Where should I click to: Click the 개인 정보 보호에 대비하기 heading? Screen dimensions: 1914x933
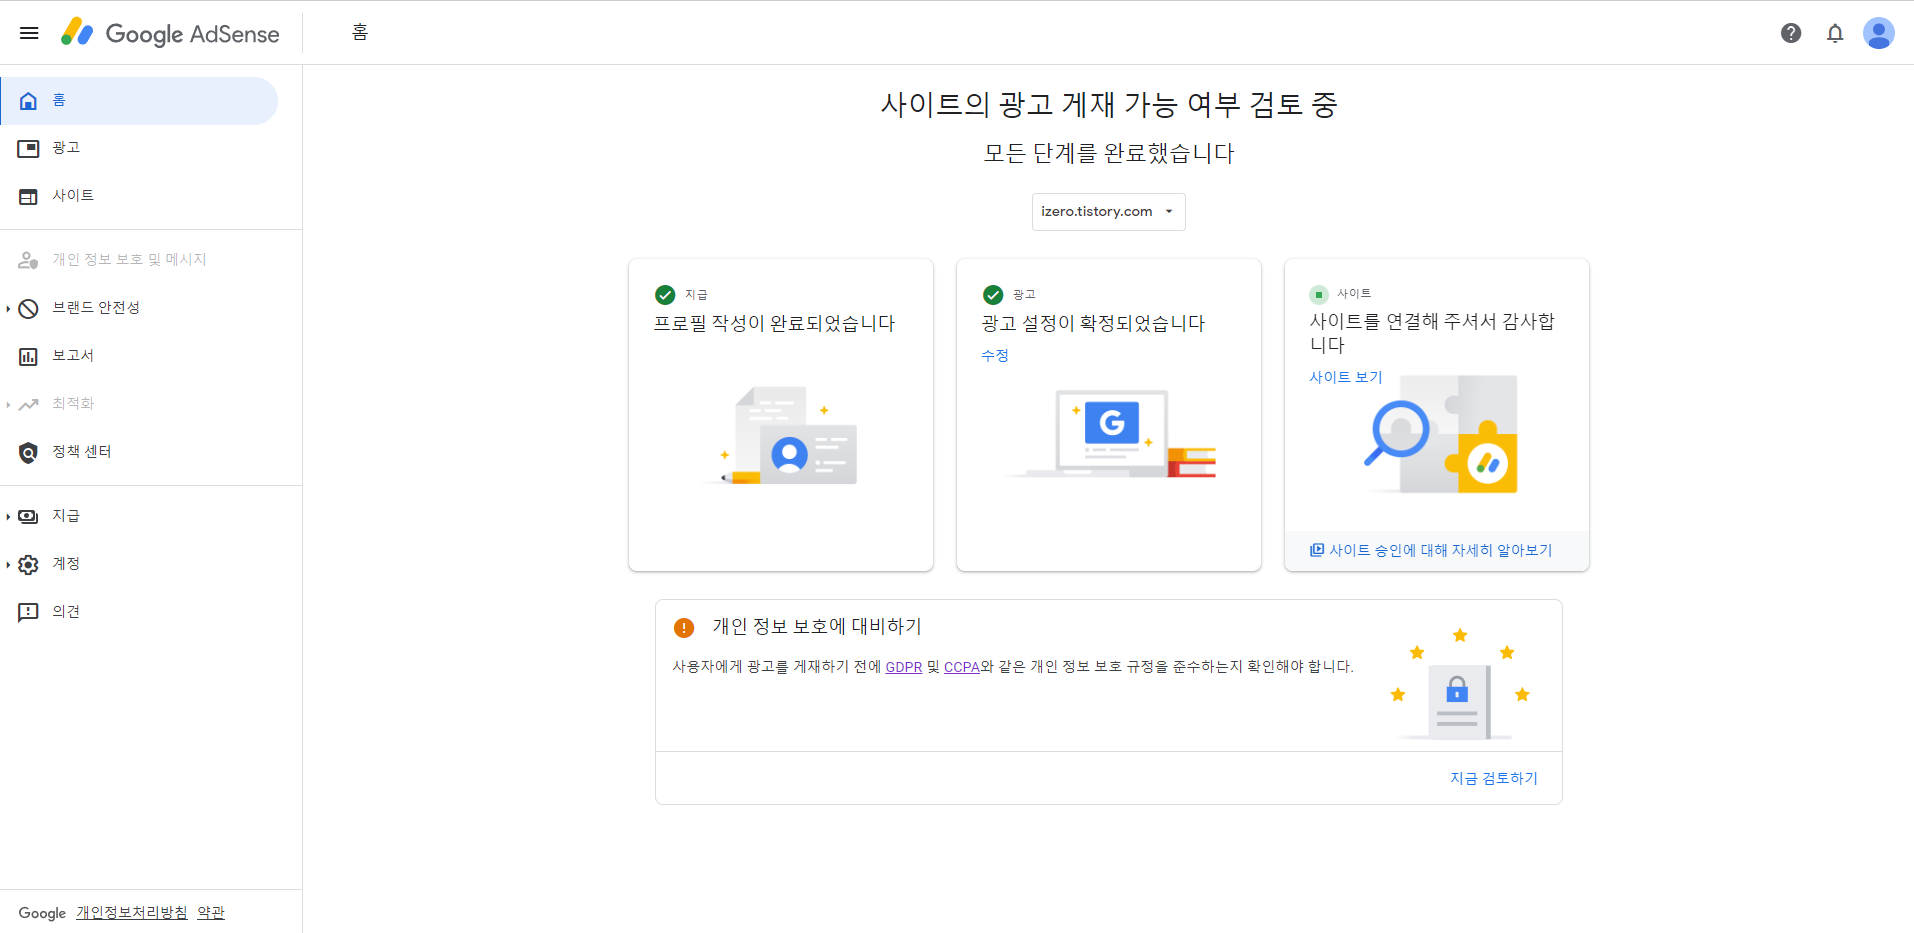tap(817, 626)
